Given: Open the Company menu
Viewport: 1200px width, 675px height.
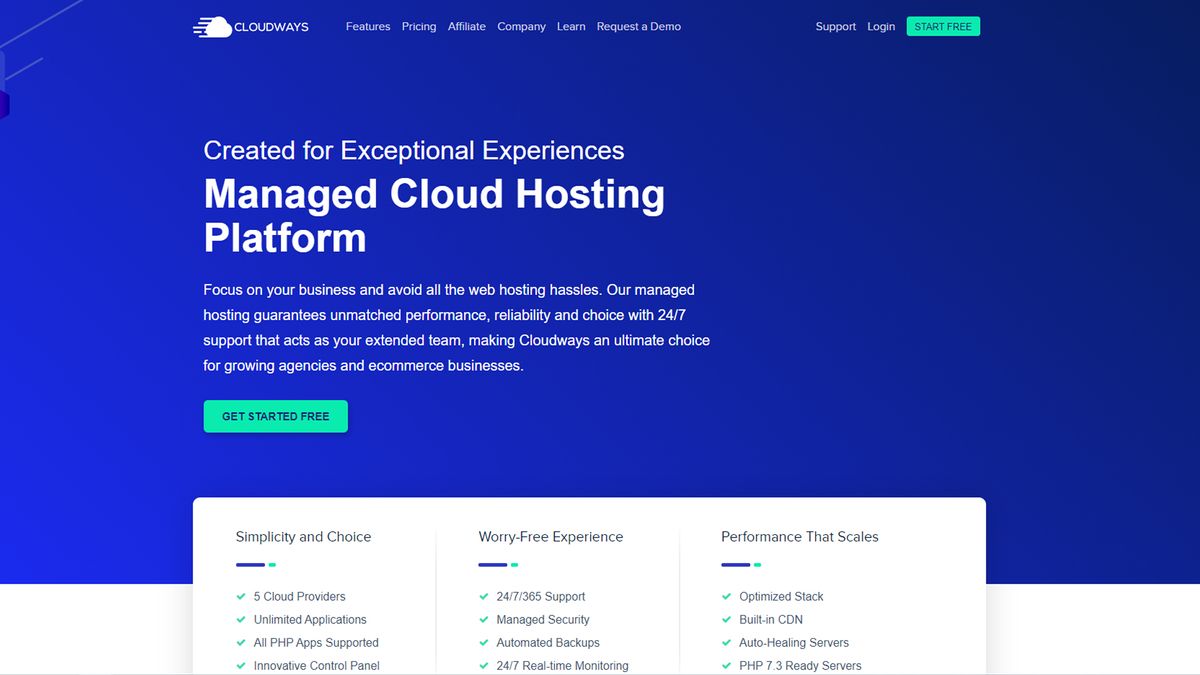Looking at the screenshot, I should 521,26.
